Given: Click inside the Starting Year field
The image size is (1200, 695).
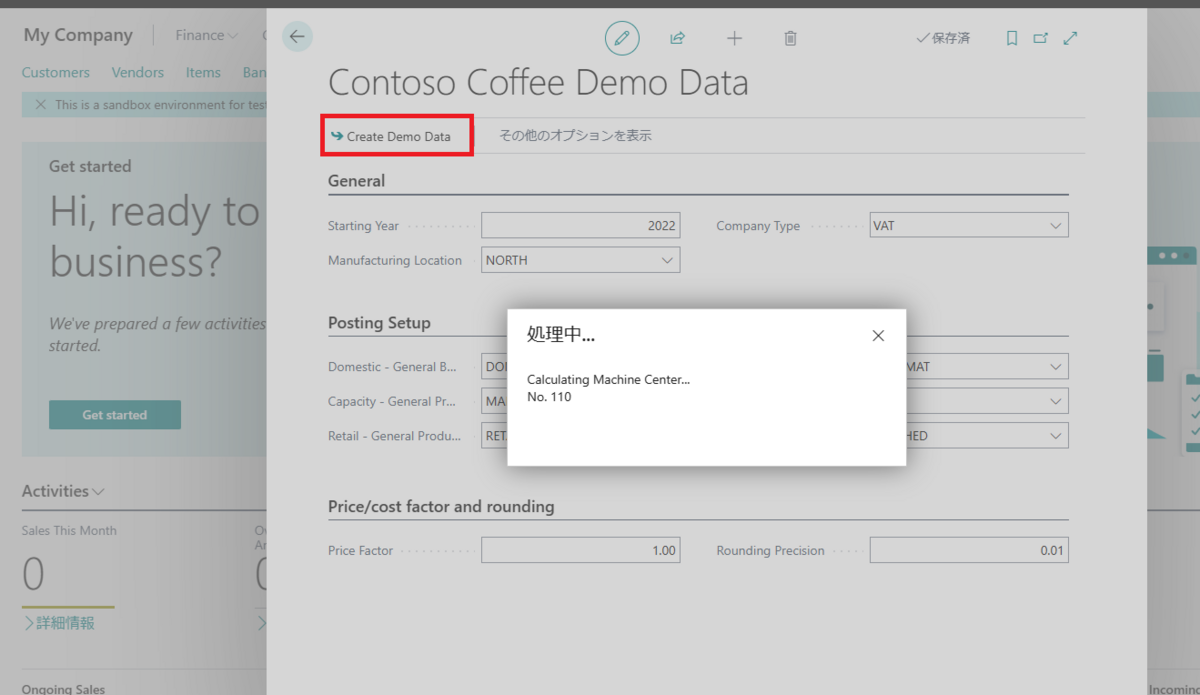Looking at the screenshot, I should click(580, 224).
